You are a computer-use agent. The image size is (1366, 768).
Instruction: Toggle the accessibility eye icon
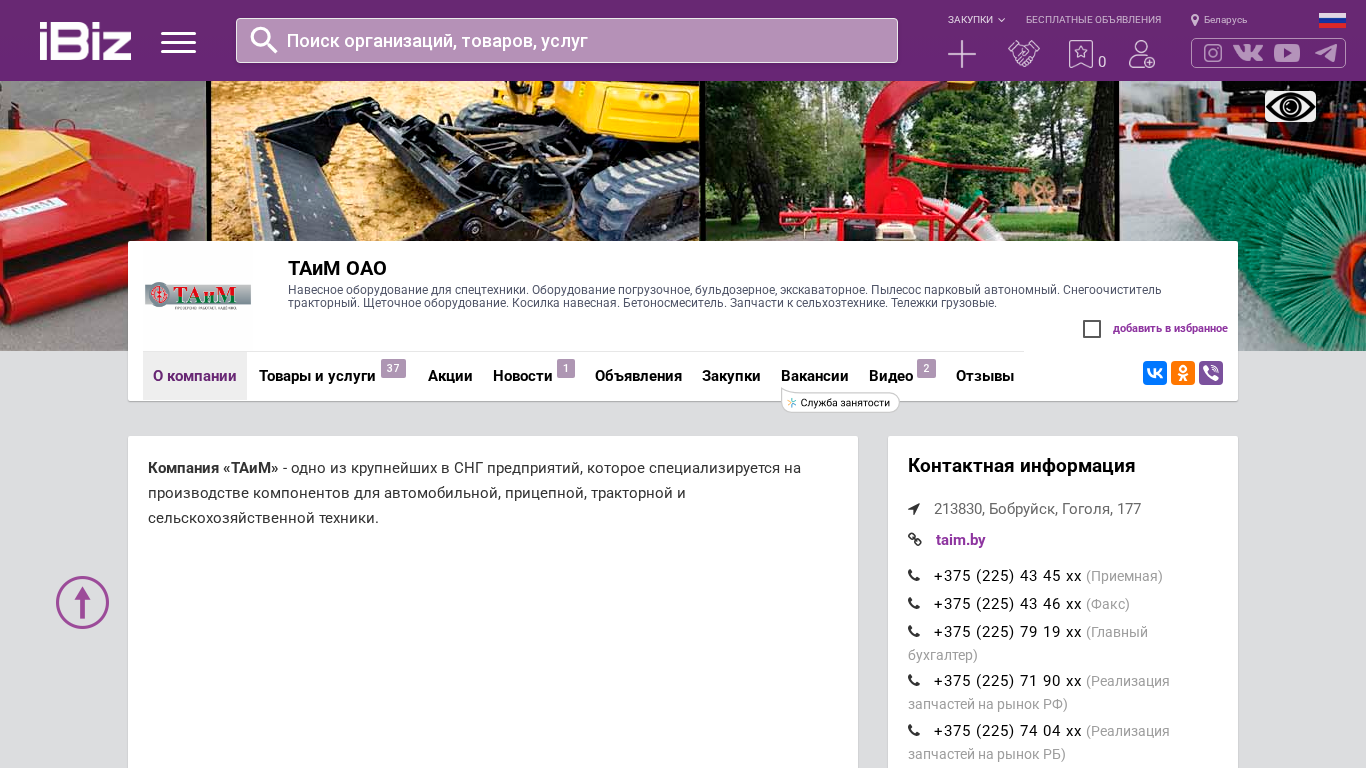[1290, 106]
